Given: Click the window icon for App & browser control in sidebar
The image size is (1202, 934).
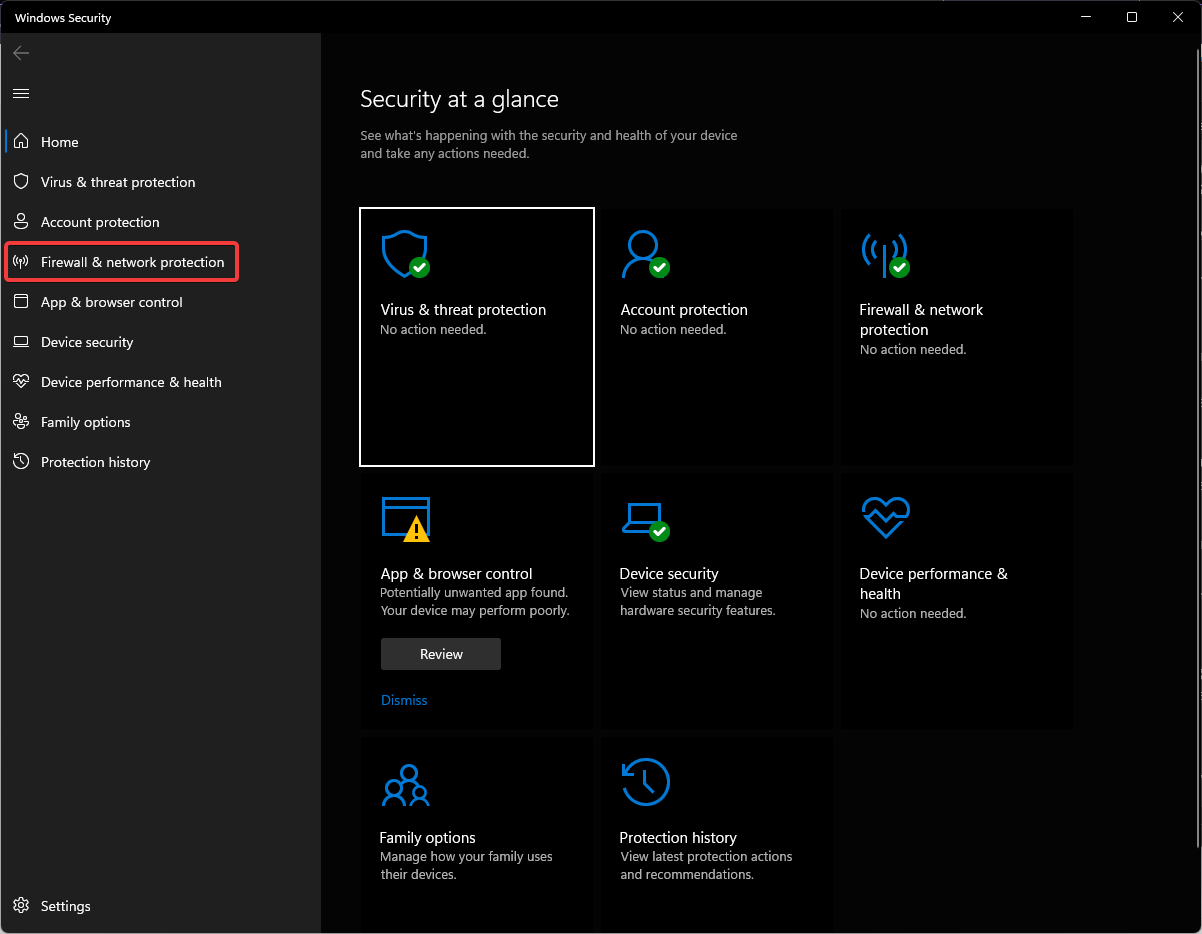Looking at the screenshot, I should (x=21, y=302).
